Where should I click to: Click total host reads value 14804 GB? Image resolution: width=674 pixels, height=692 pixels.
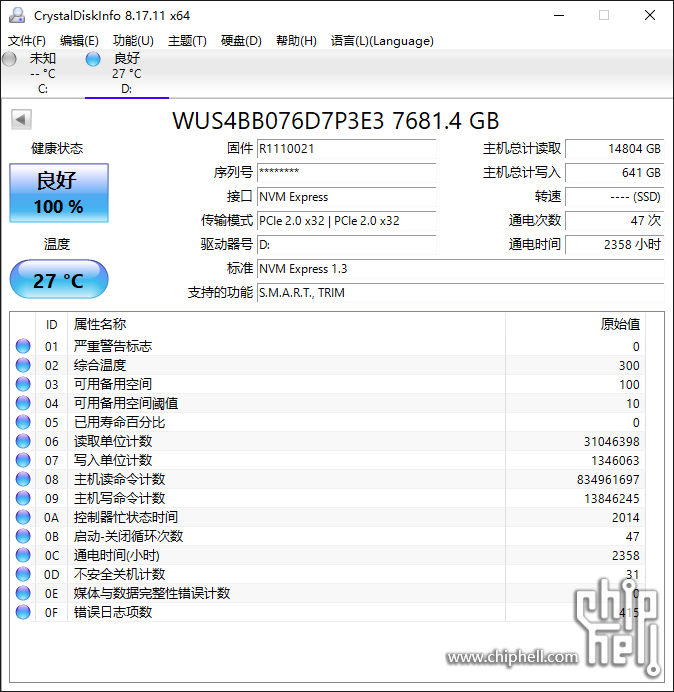pos(614,149)
